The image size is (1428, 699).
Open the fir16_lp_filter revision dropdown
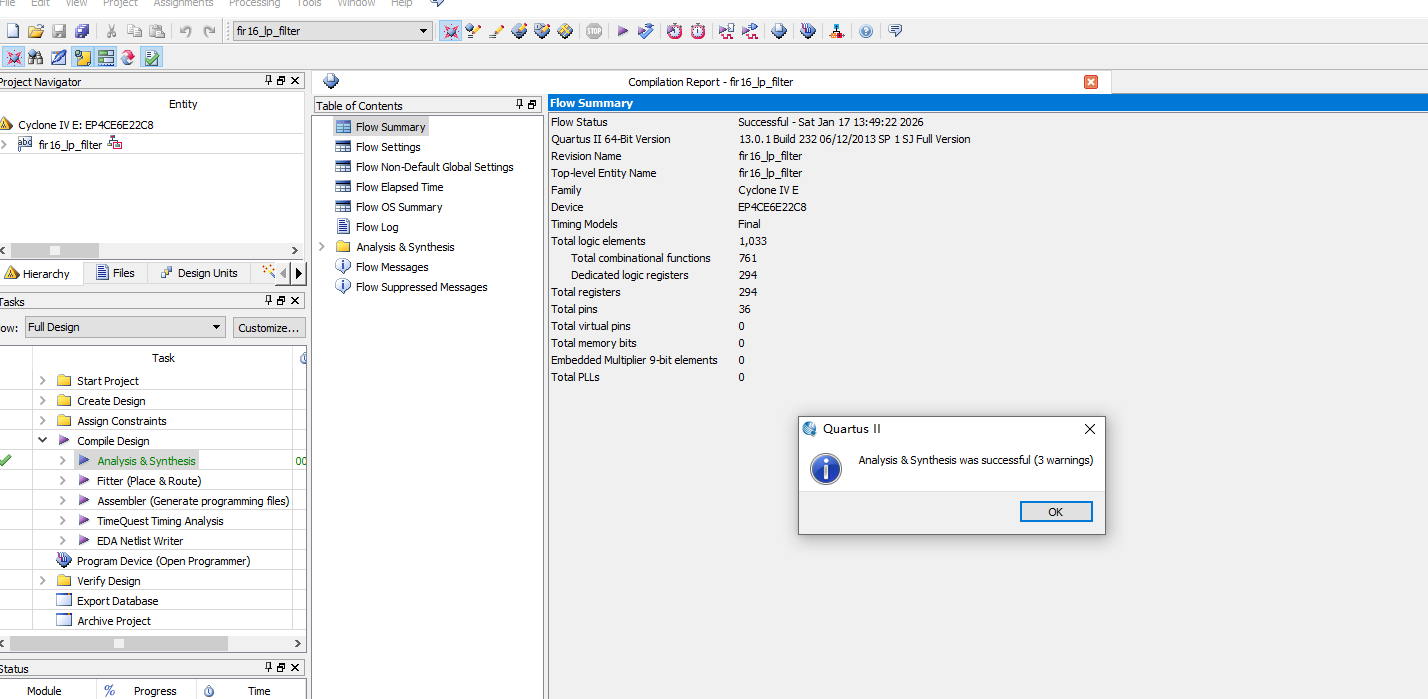point(424,31)
